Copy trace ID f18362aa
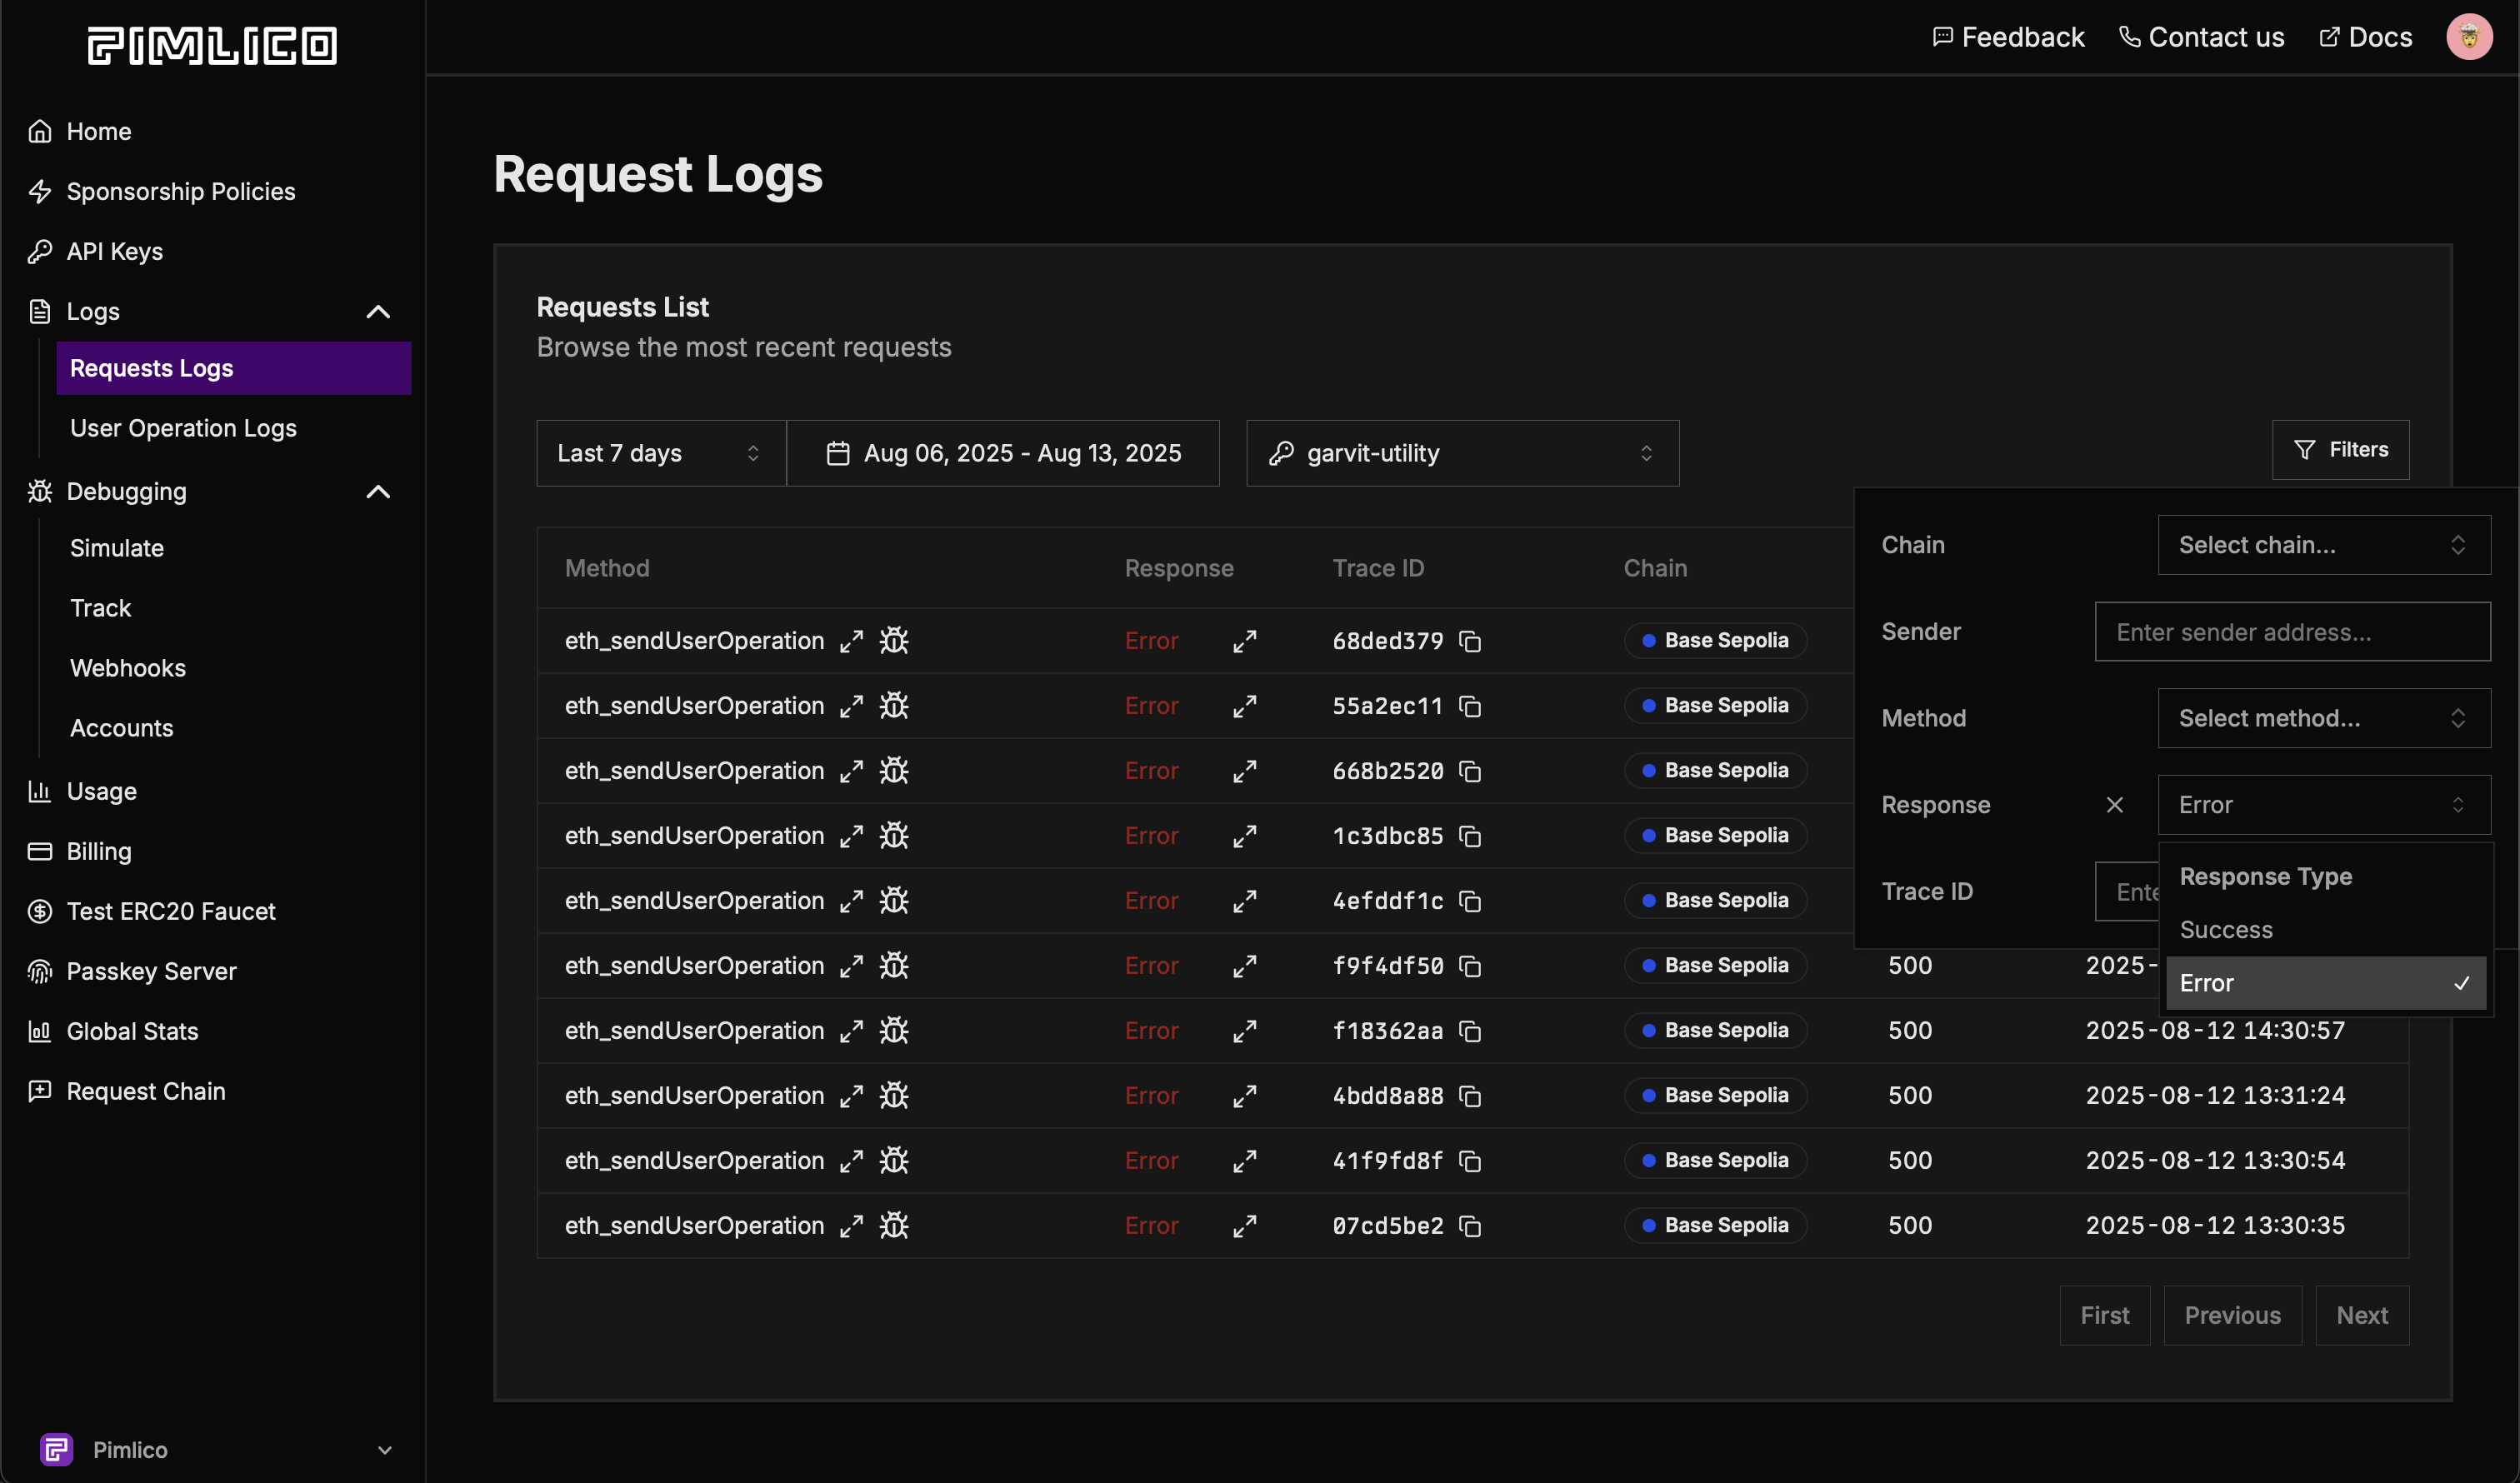This screenshot has width=2520, height=1483. (1470, 1031)
